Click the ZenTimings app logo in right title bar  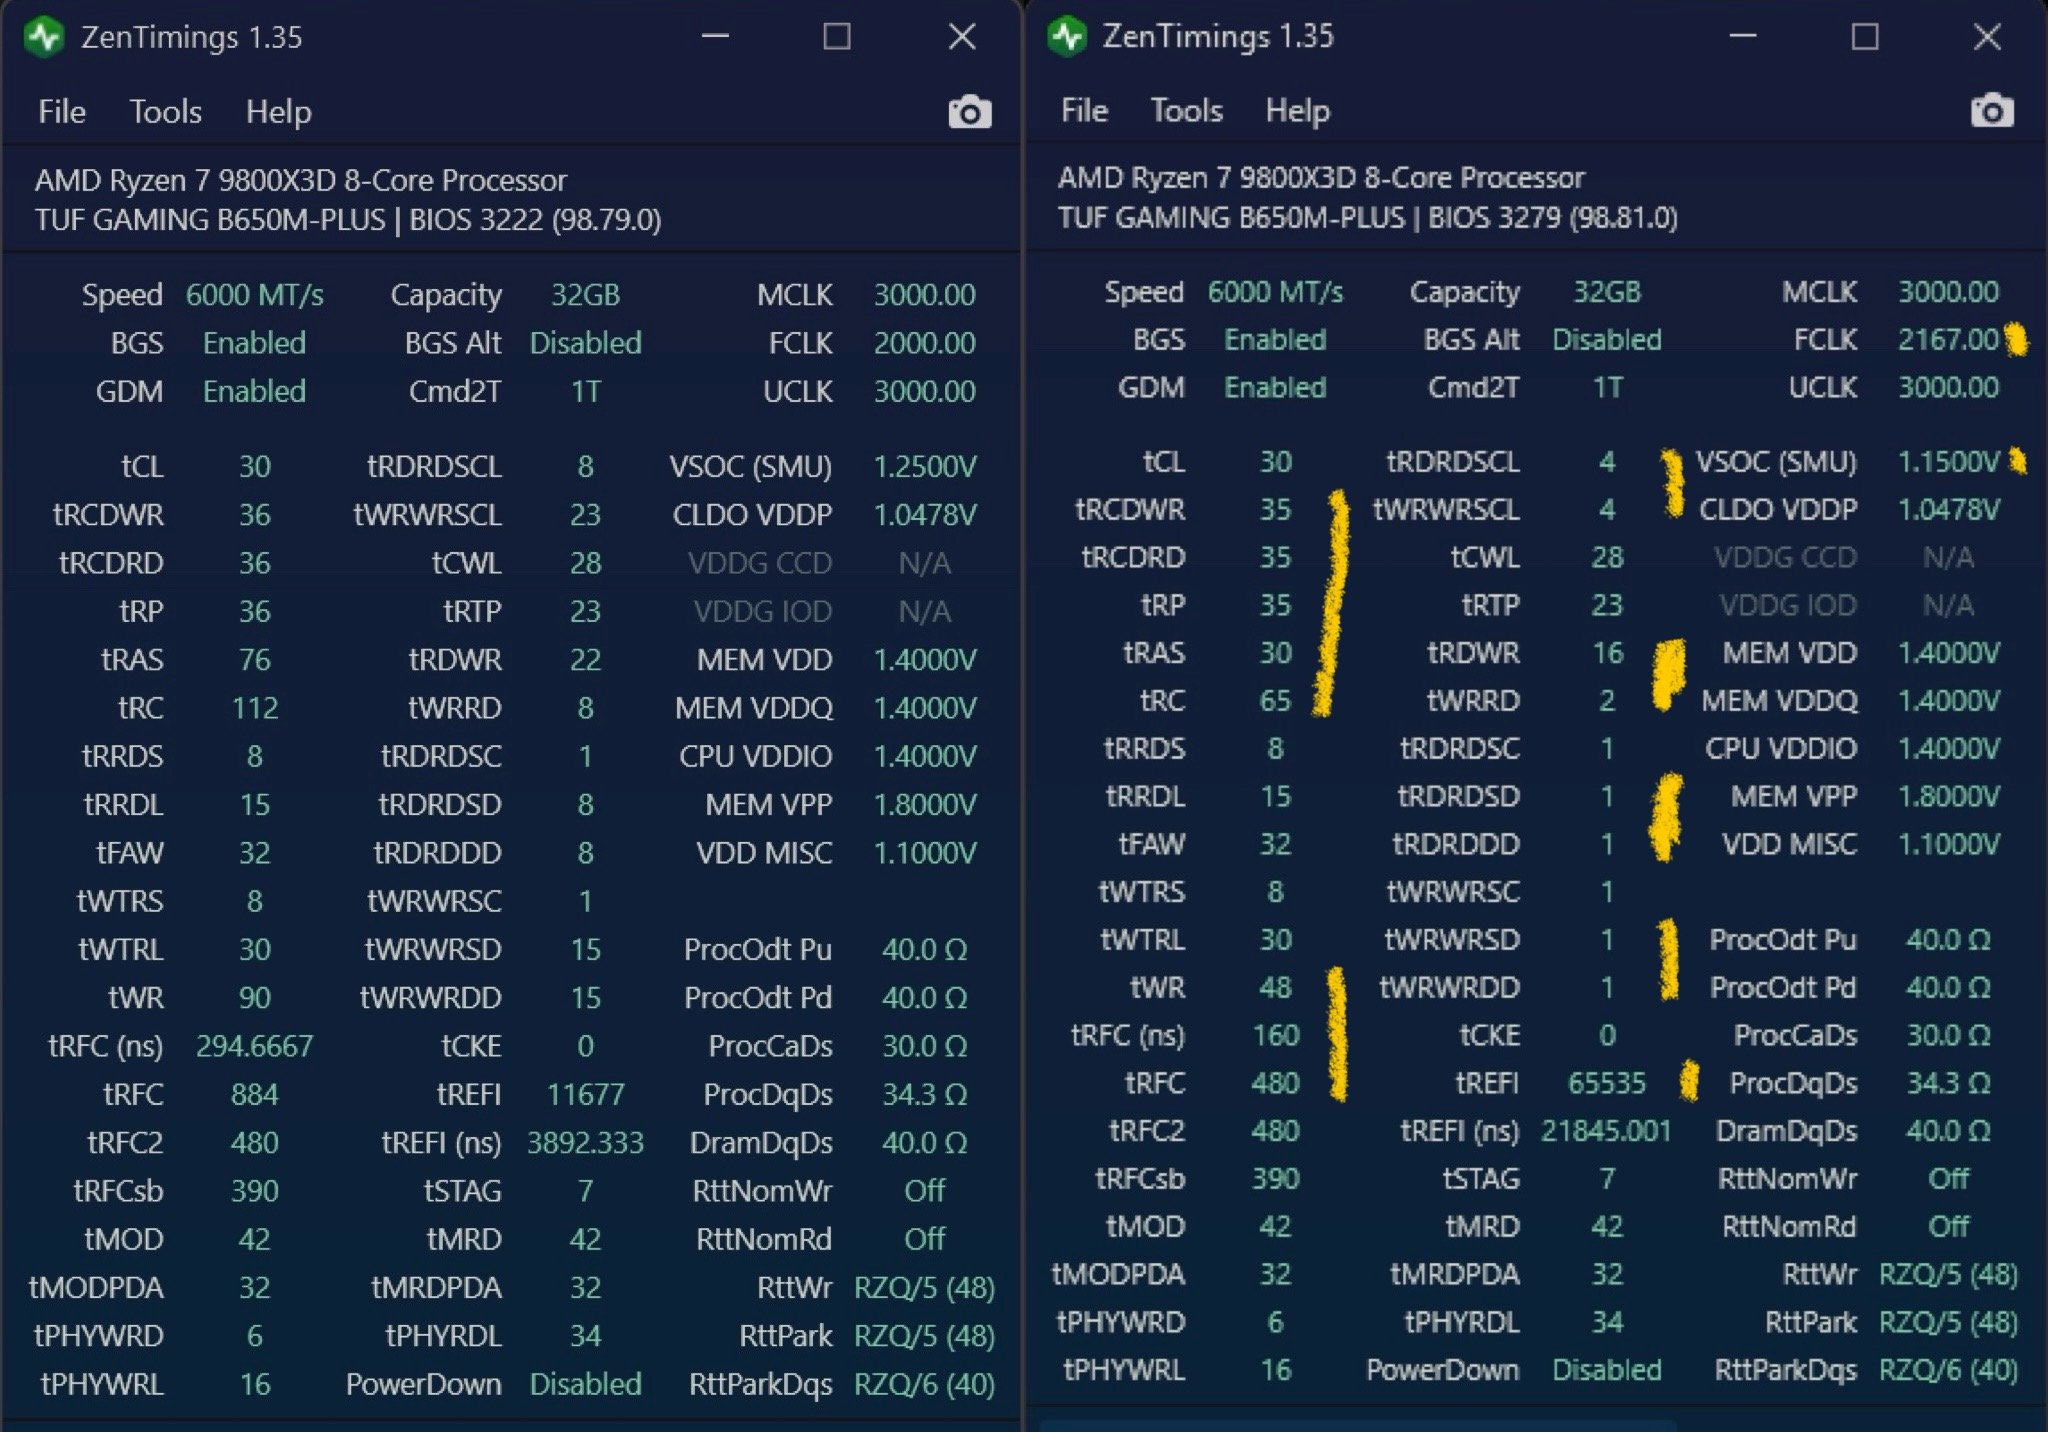pyautogui.click(x=1067, y=37)
